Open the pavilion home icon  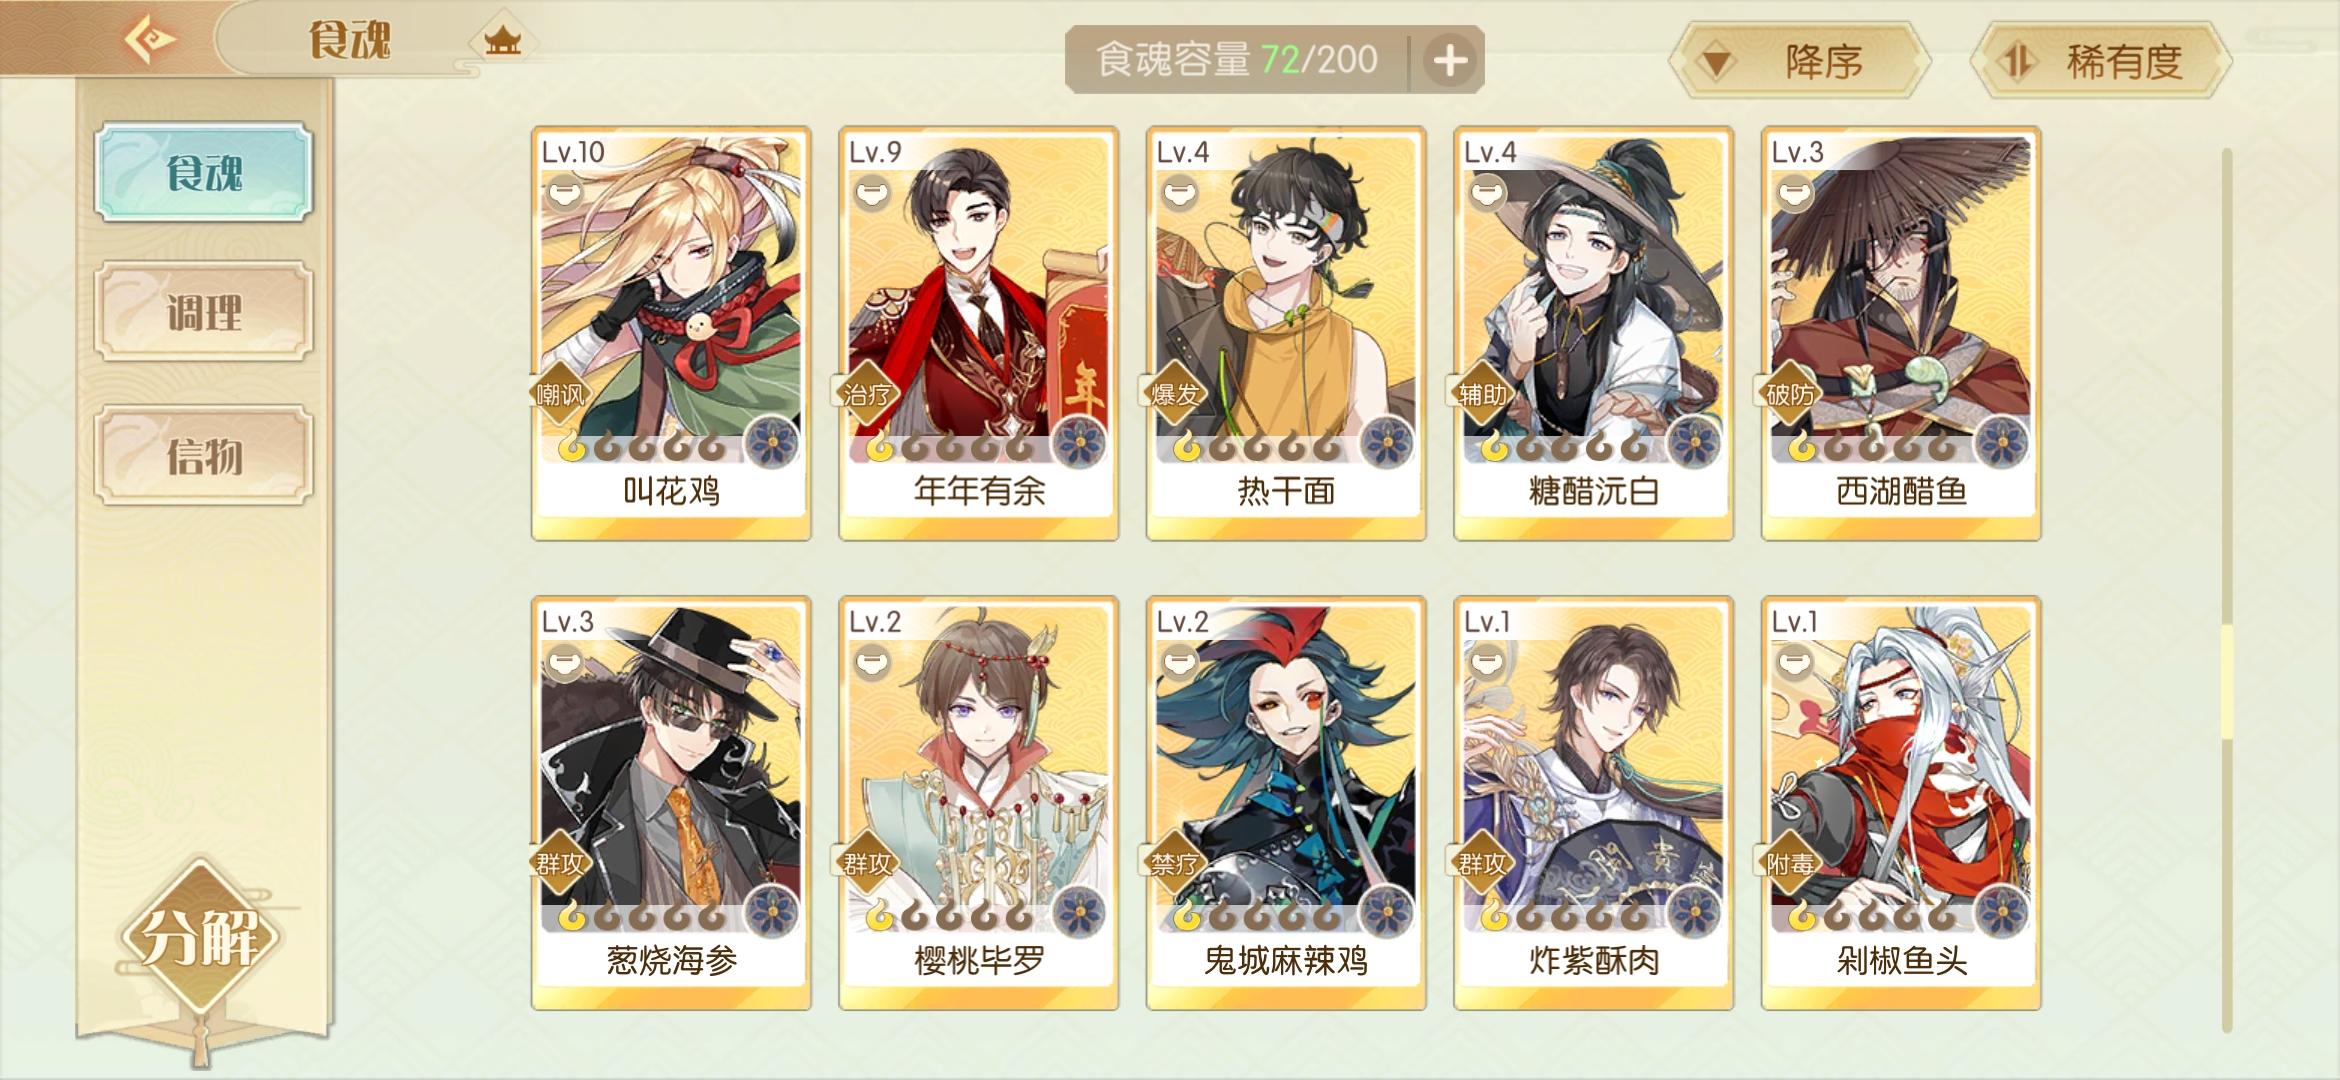pos(502,41)
